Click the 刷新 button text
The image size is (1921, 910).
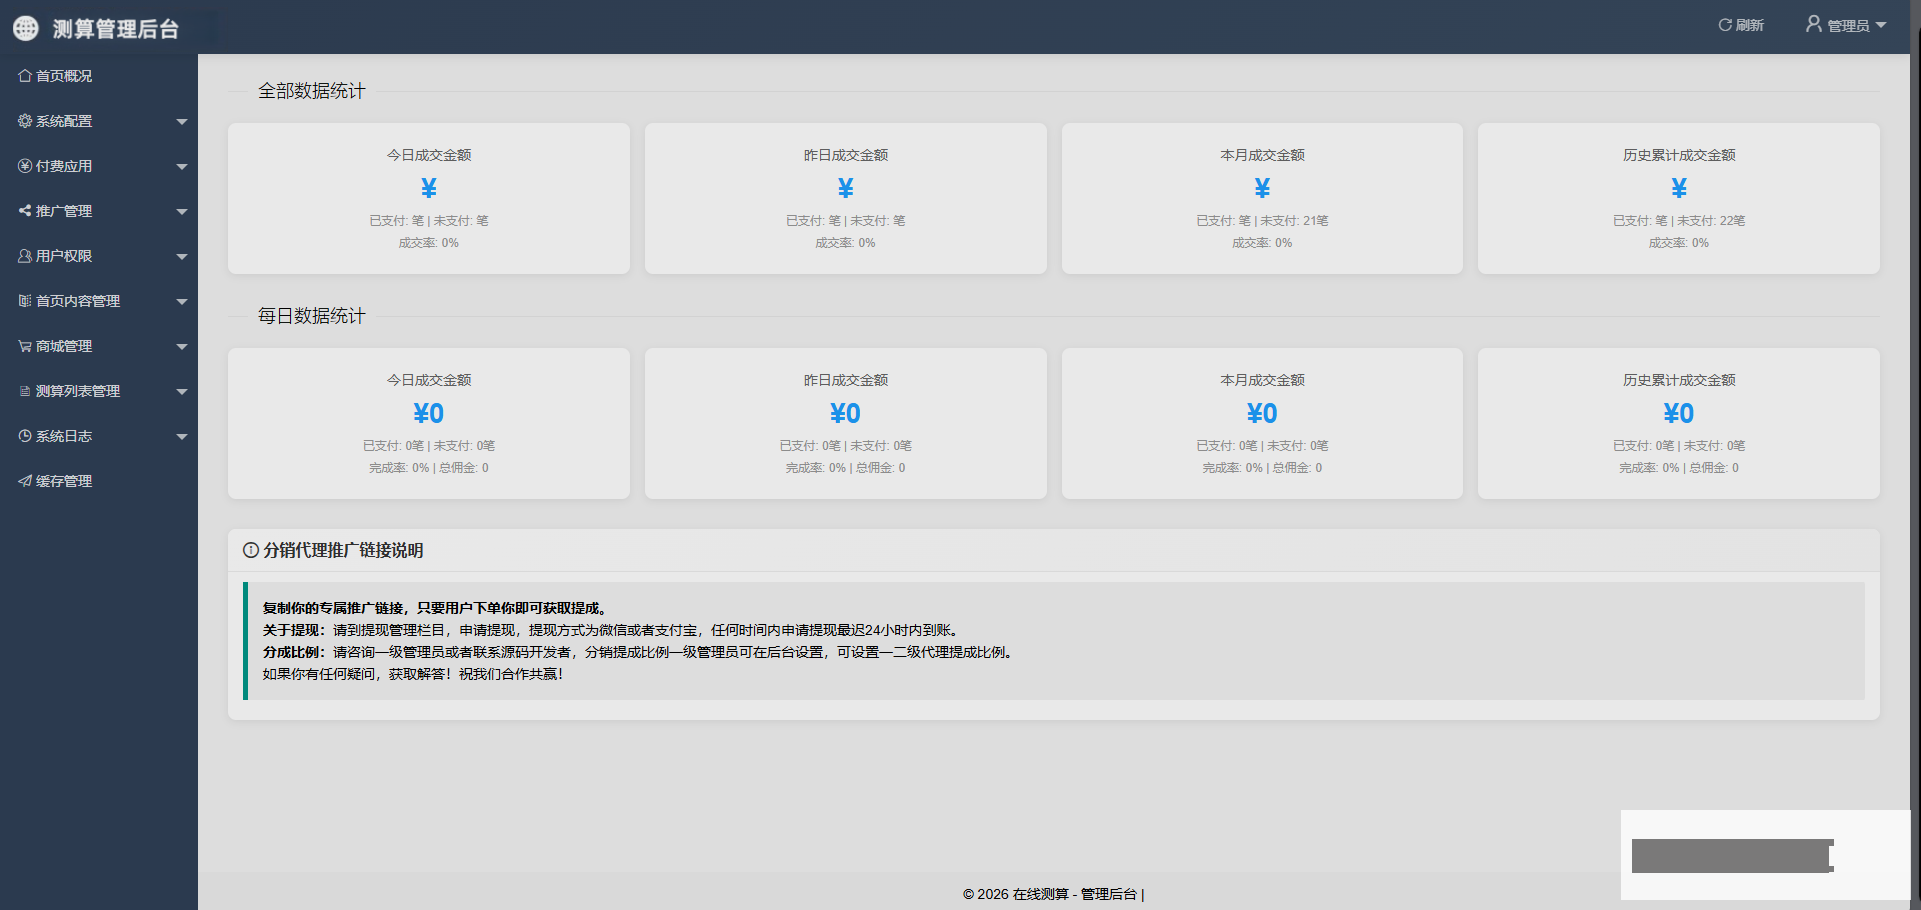[x=1750, y=25]
